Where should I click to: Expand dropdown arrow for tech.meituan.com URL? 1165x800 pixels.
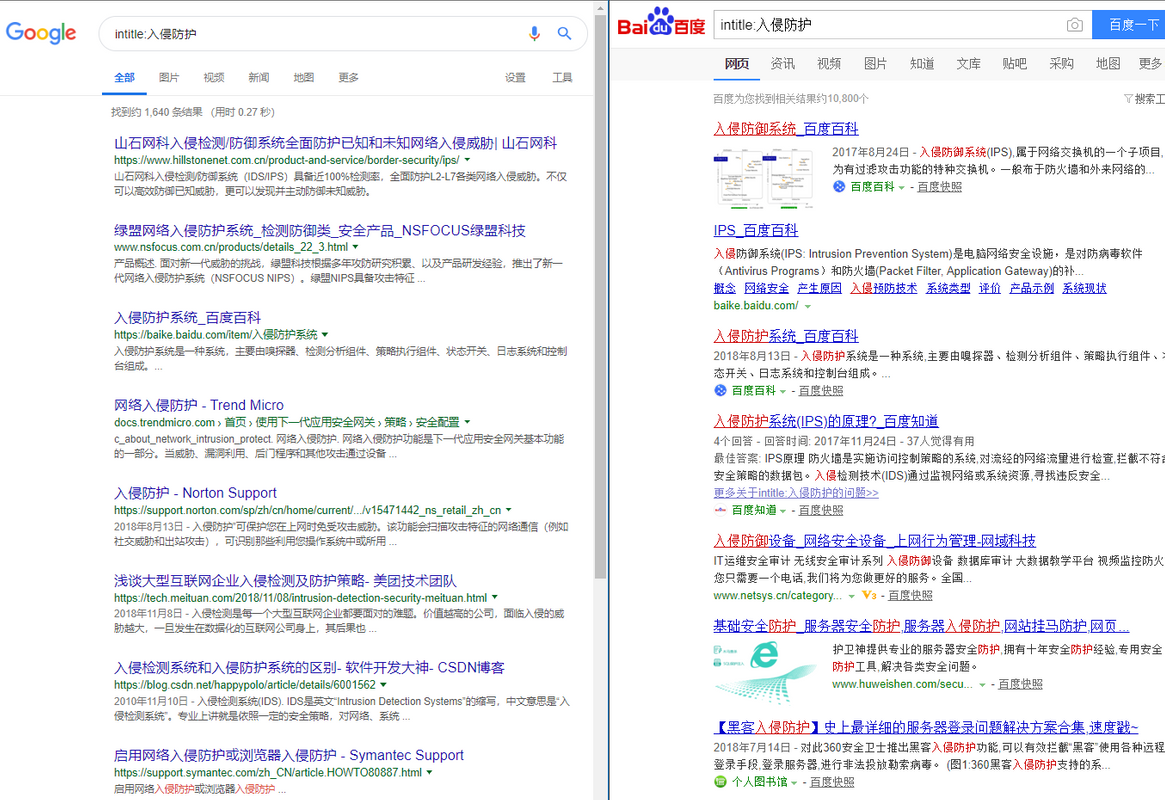495,597
